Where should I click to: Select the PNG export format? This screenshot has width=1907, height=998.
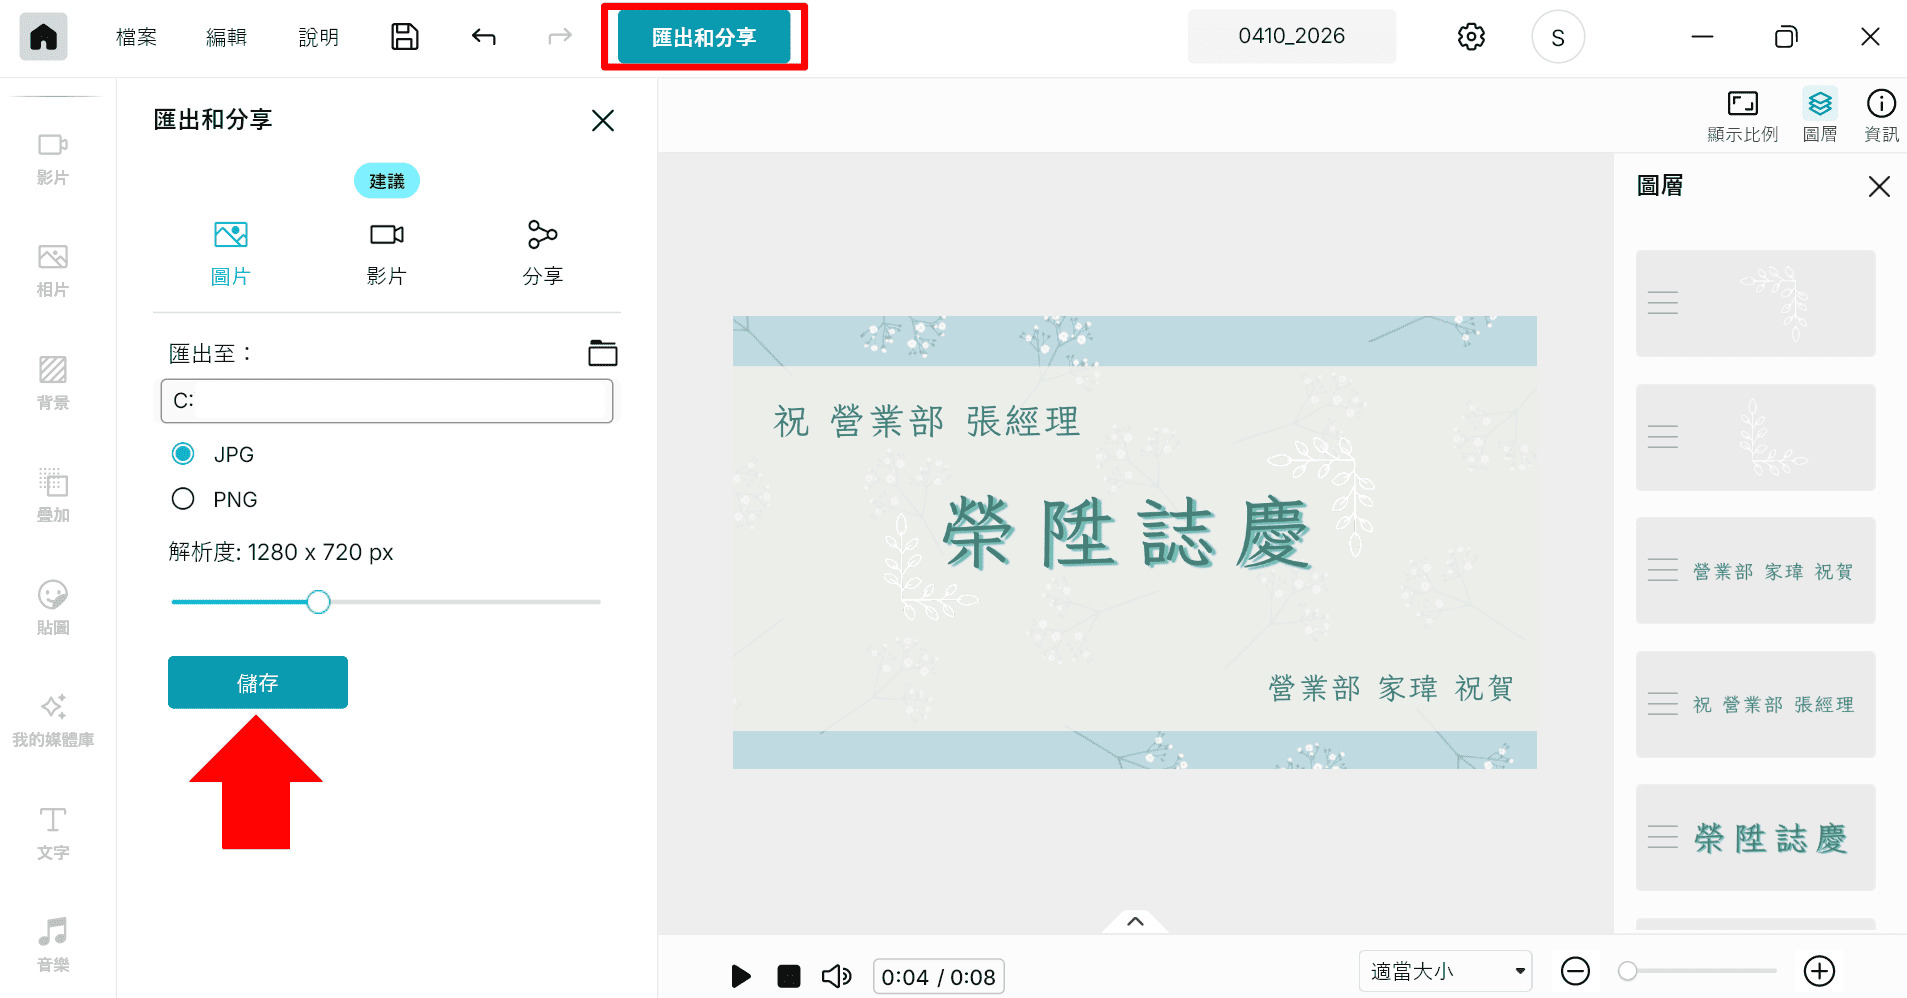point(183,498)
